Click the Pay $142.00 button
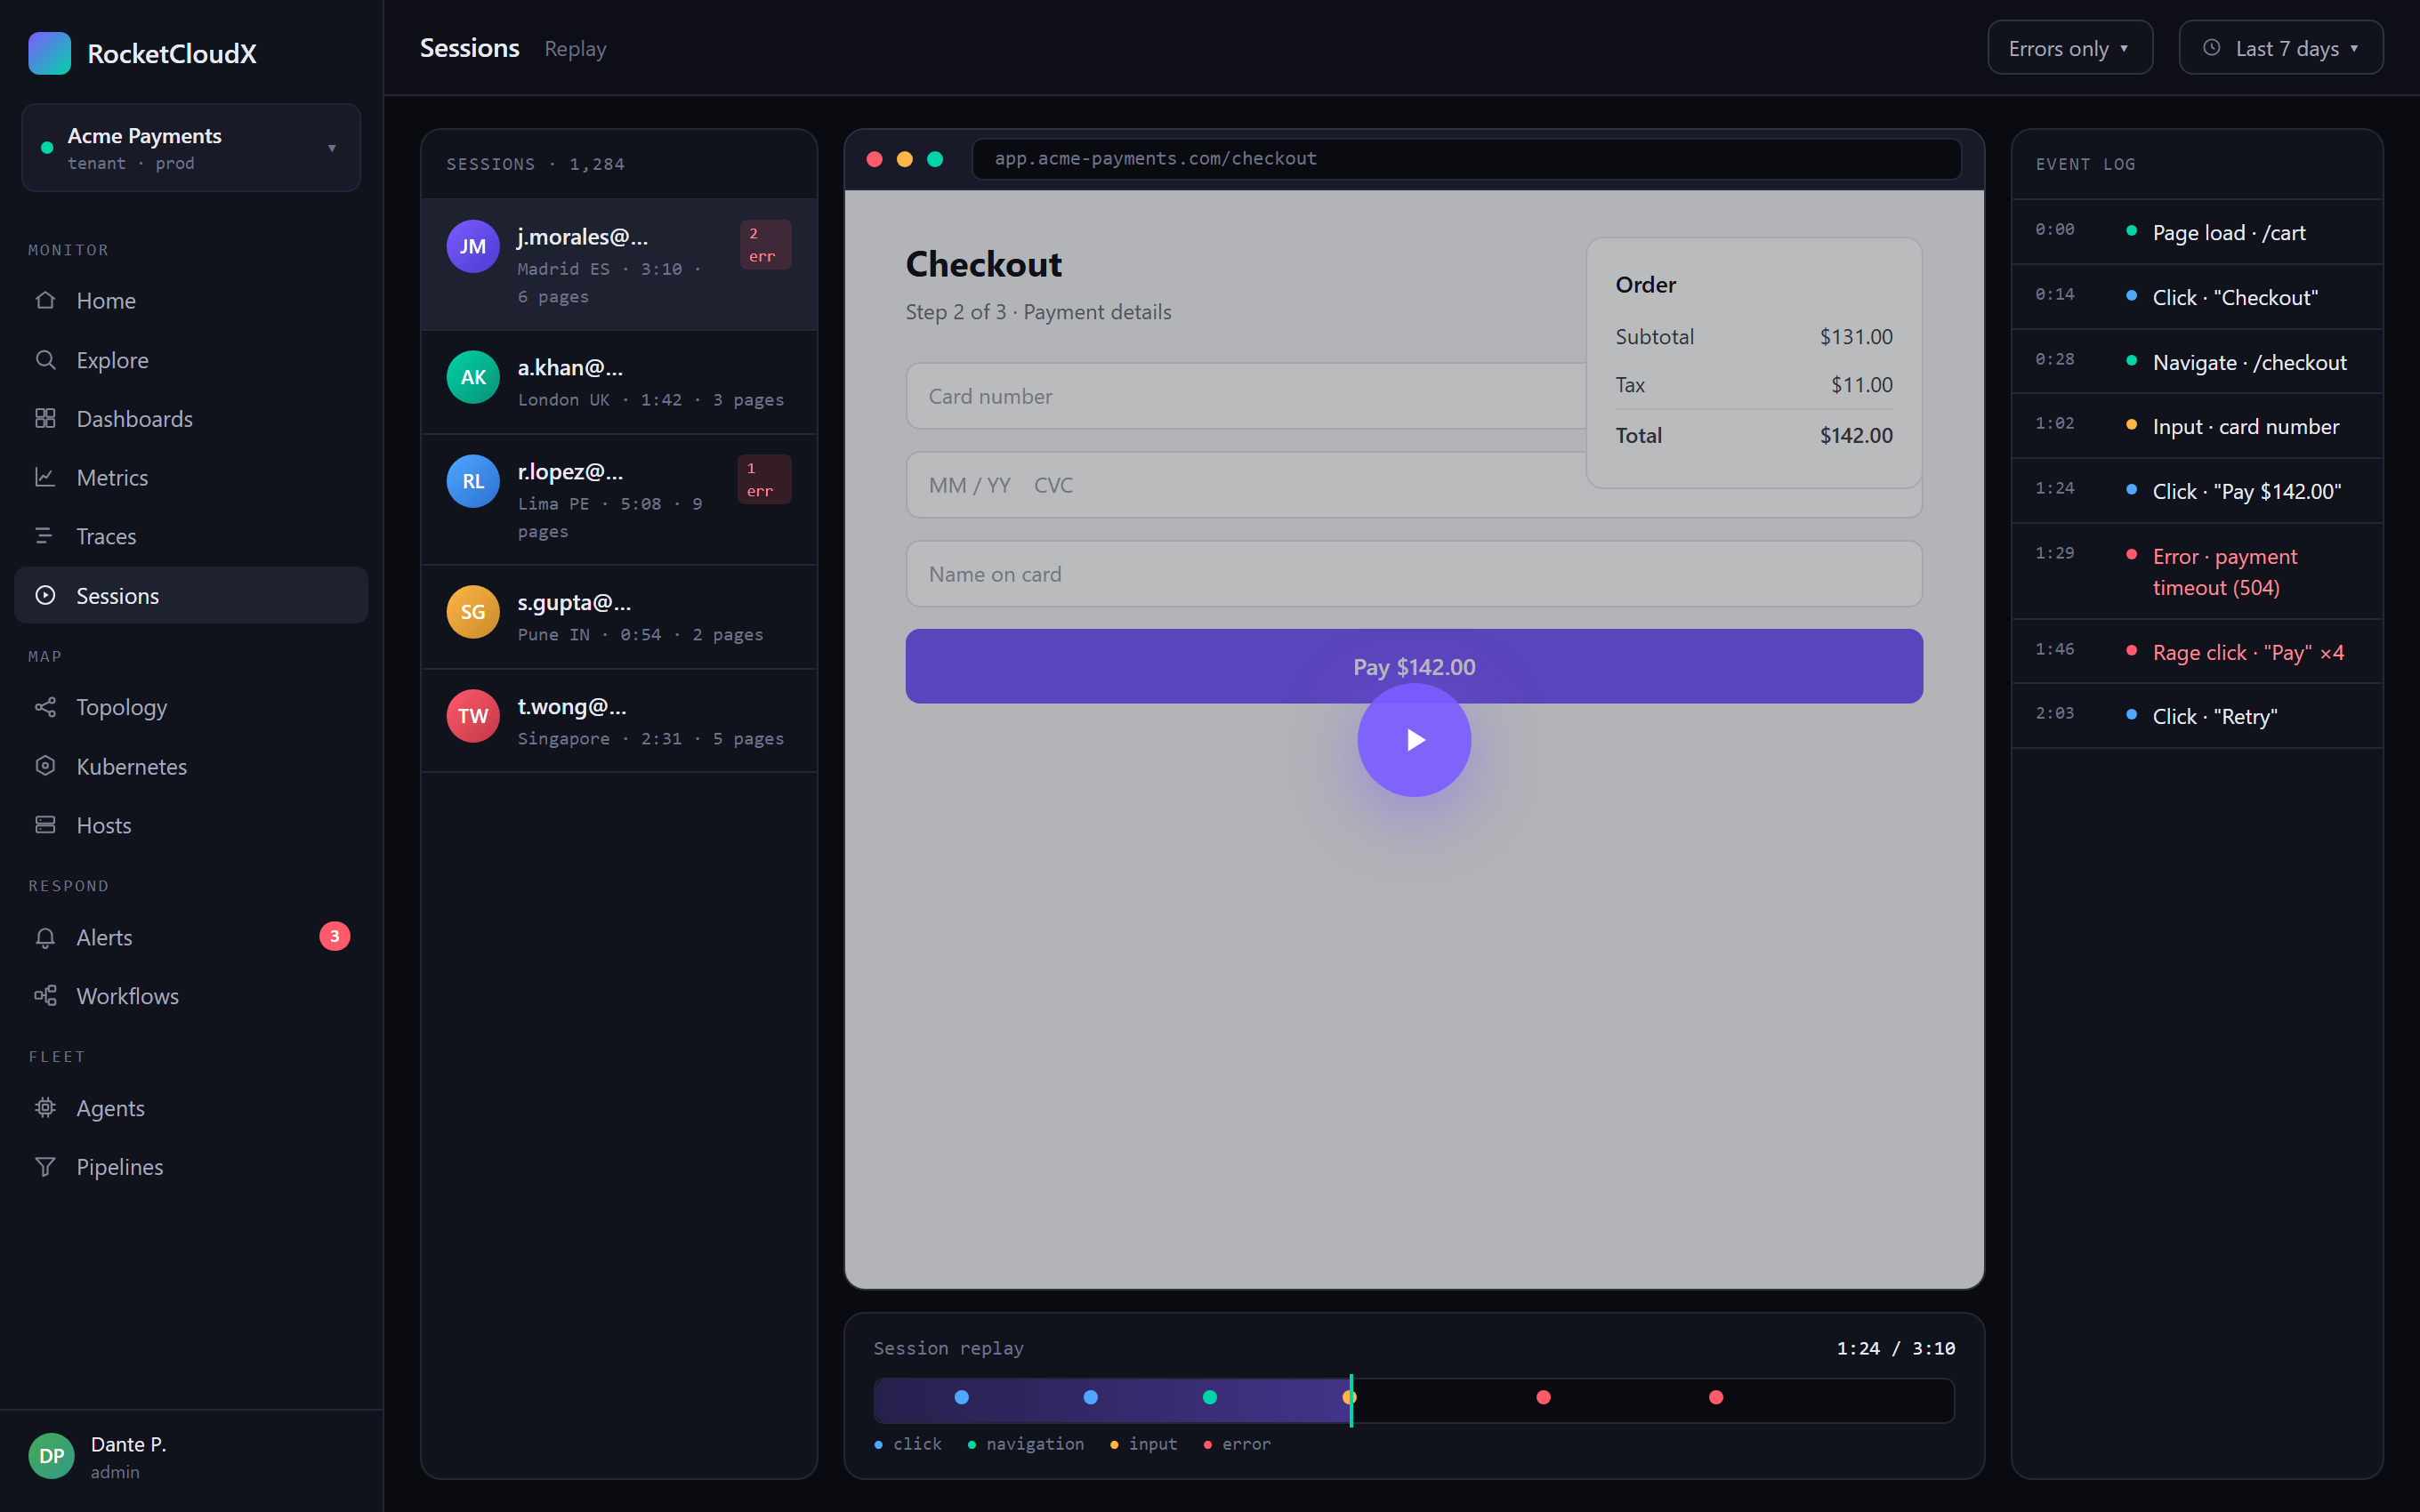The height and width of the screenshot is (1512, 2420). (x=1414, y=666)
